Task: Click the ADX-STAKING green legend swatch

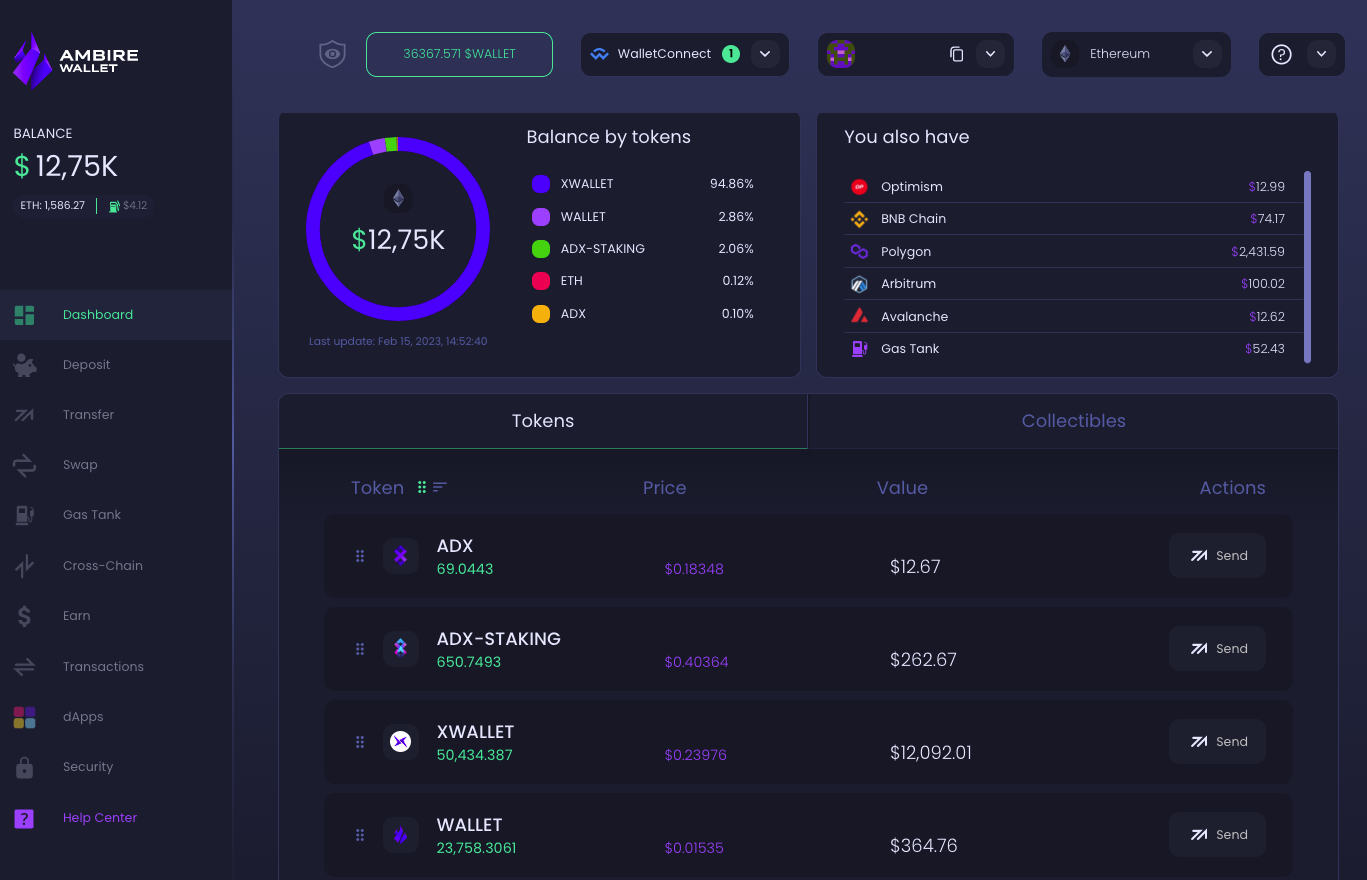Action: [541, 249]
